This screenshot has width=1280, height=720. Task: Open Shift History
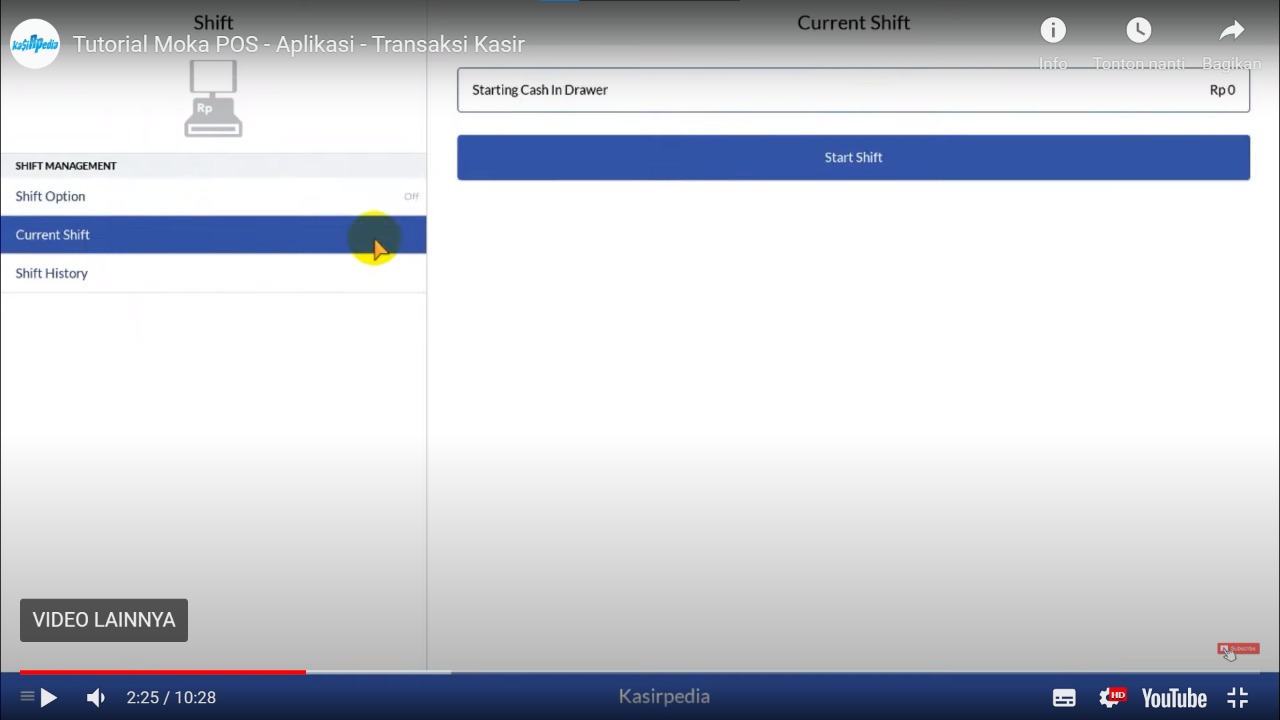point(213,273)
